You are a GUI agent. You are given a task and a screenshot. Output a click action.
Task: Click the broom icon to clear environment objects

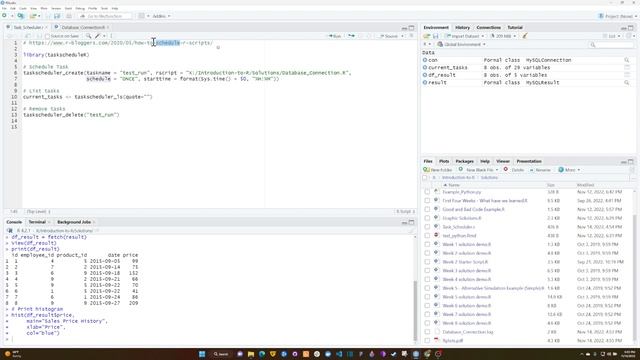525,36
